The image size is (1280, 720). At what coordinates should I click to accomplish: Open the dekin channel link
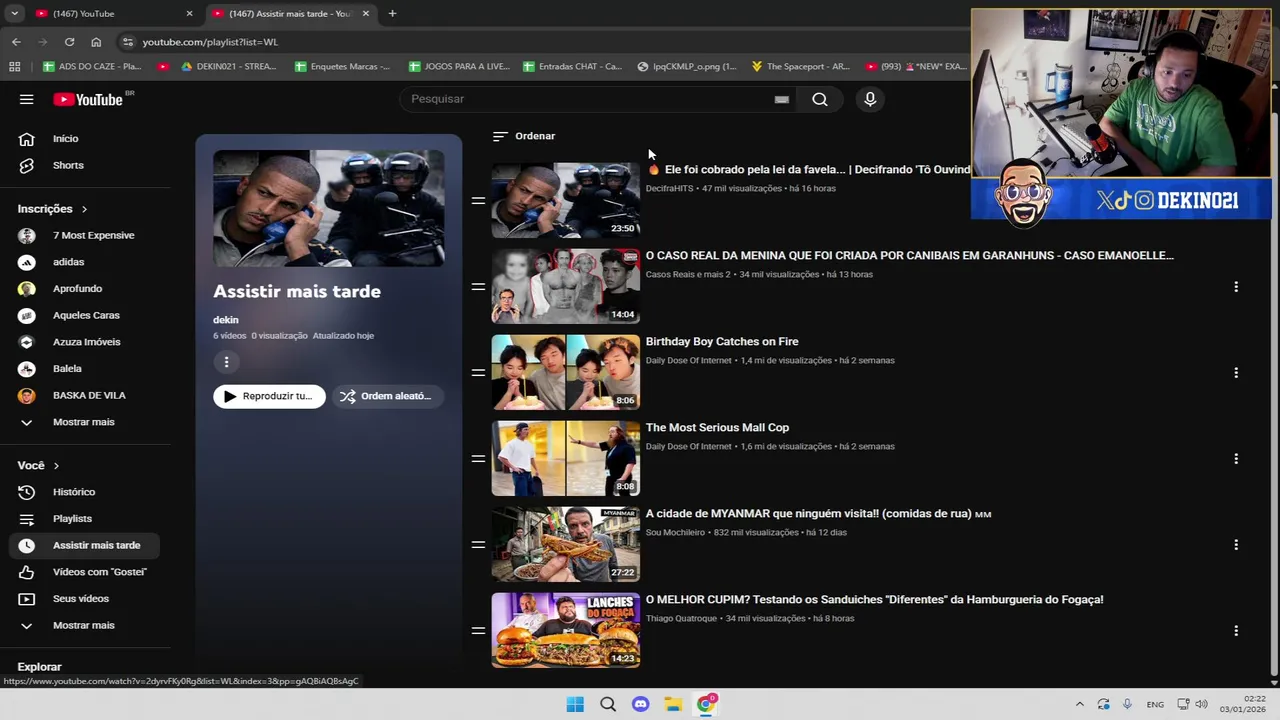pos(226,320)
